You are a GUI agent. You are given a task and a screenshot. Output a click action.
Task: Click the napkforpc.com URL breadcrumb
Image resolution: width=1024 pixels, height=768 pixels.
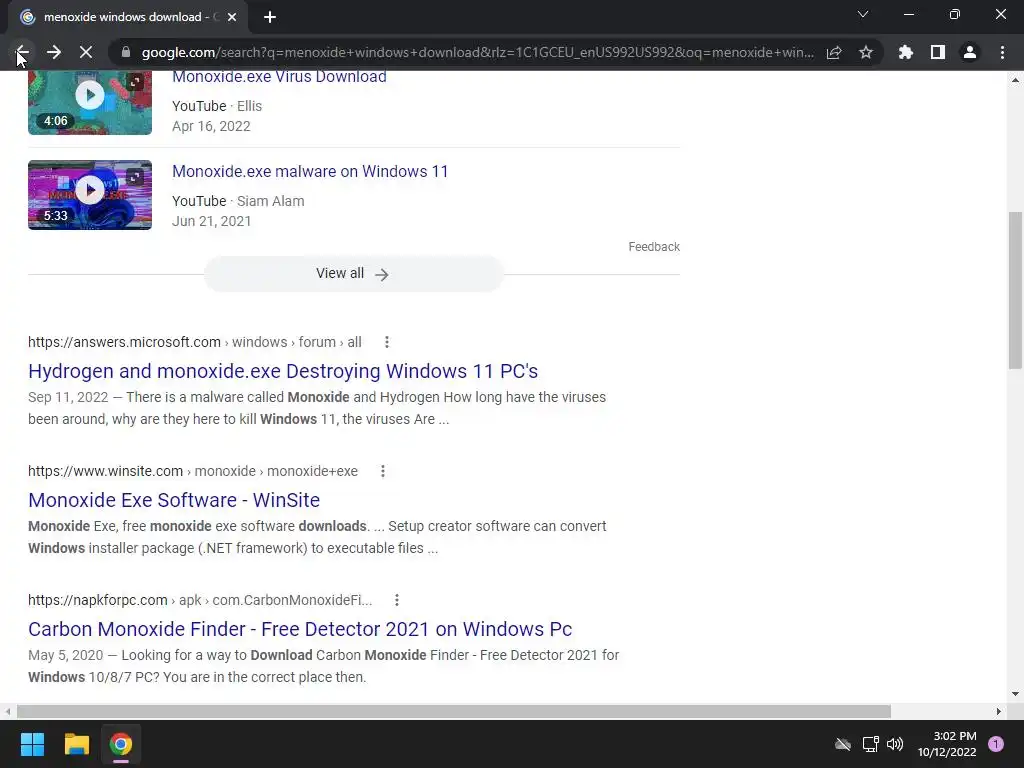tap(200, 600)
